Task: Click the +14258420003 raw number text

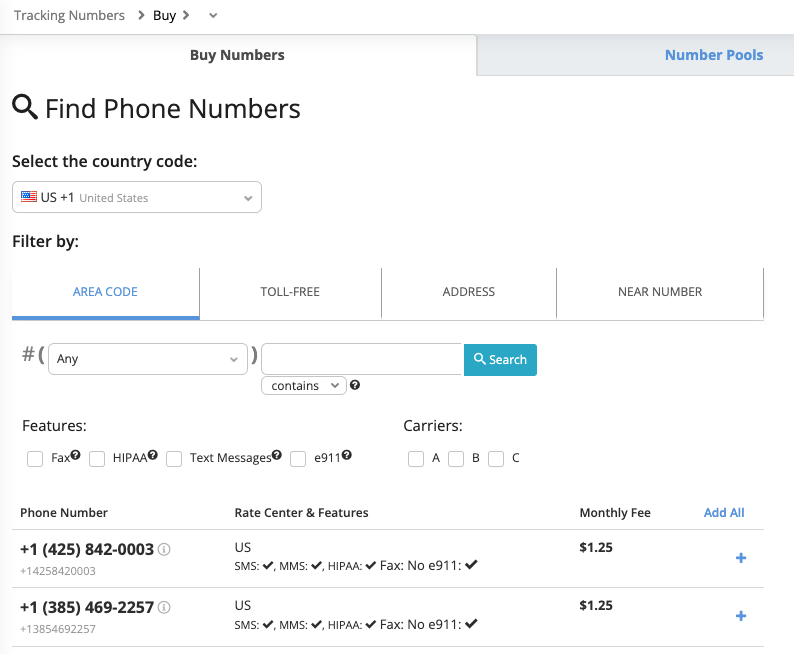Action: coord(58,571)
